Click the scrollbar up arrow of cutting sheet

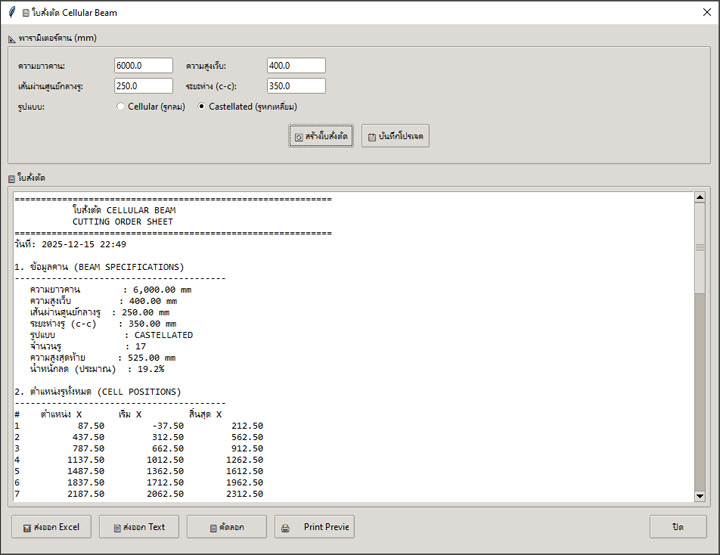[700, 197]
